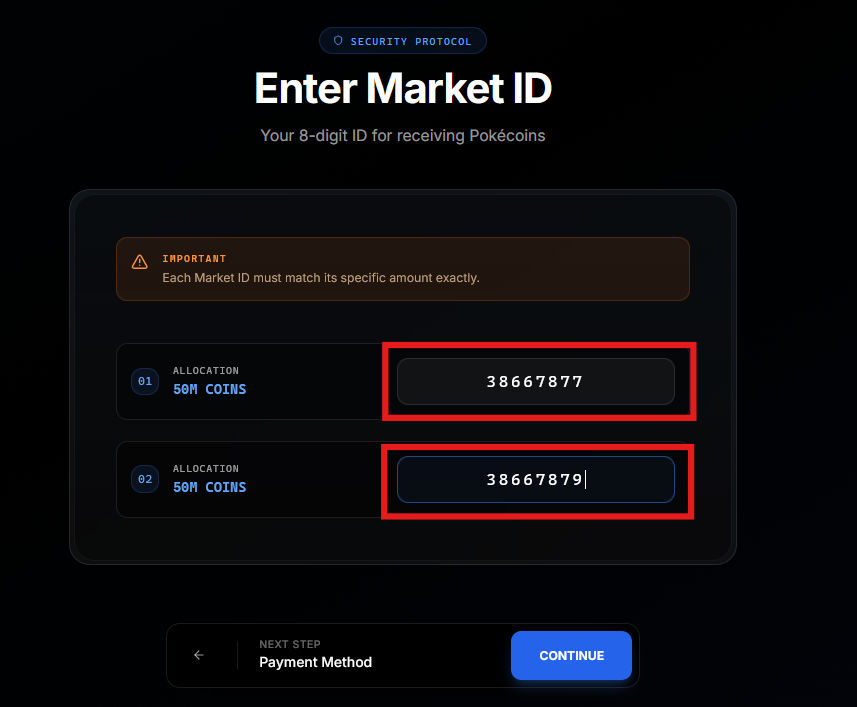Focus the Market ID field containing 38667879
857x707 pixels.
[x=535, y=479]
